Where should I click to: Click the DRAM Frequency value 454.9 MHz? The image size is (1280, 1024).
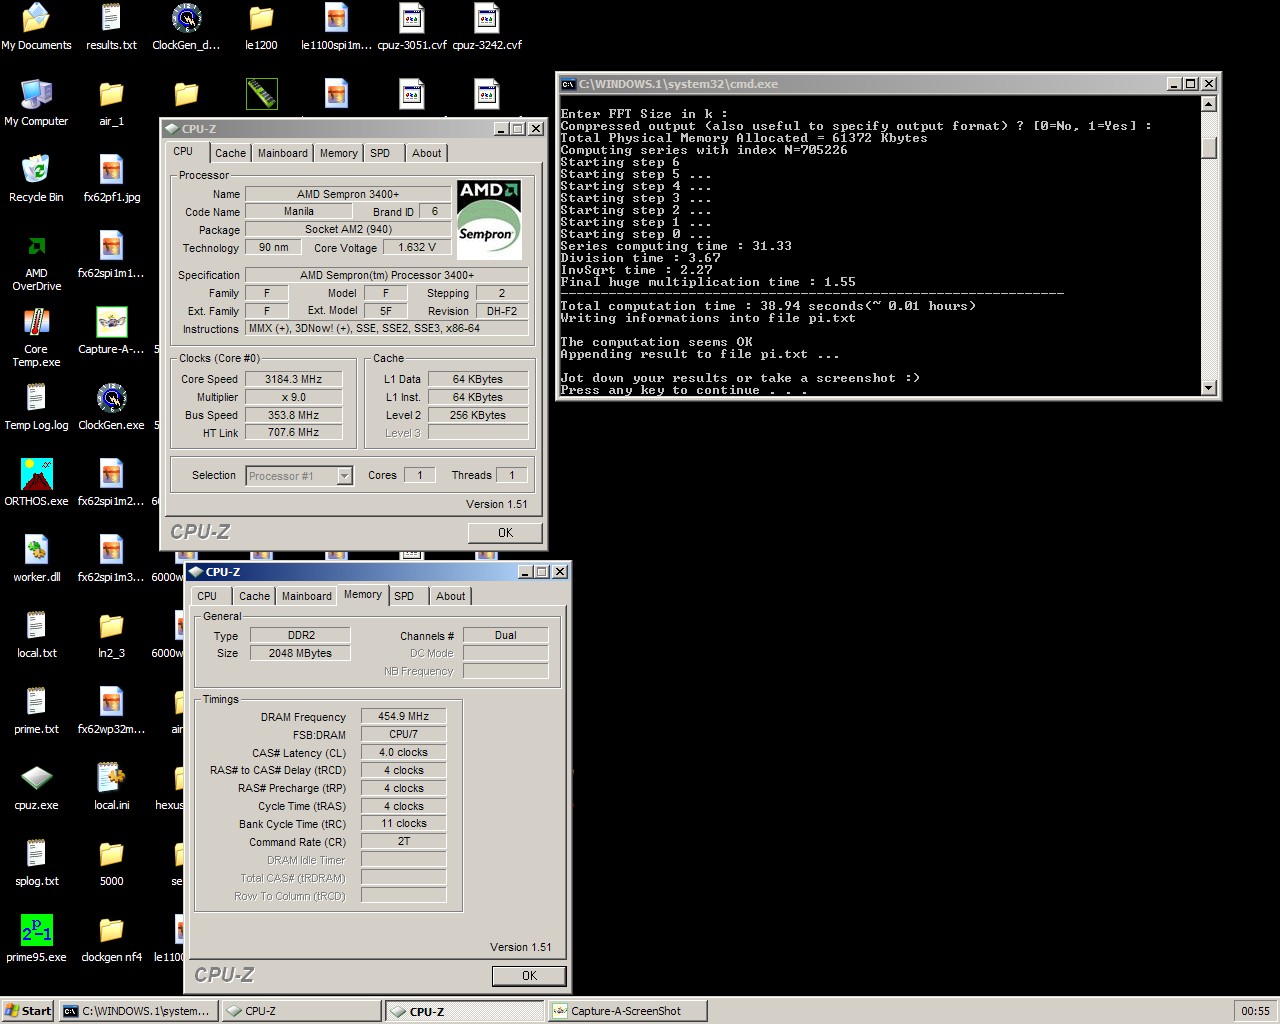pyautogui.click(x=403, y=716)
